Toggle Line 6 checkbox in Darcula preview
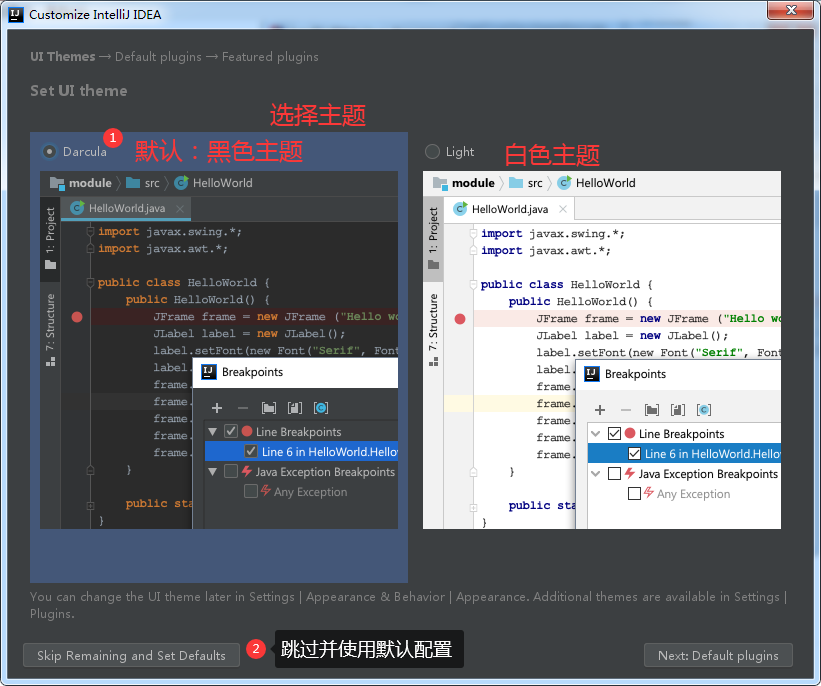821x686 pixels. 251,451
